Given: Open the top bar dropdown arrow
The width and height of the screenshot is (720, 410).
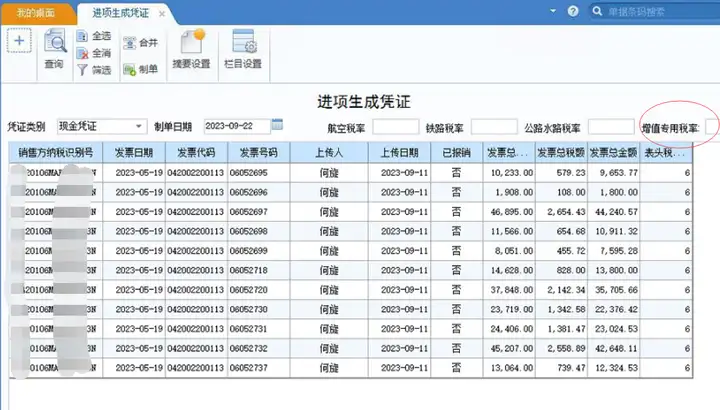Looking at the screenshot, I should click(x=553, y=11).
